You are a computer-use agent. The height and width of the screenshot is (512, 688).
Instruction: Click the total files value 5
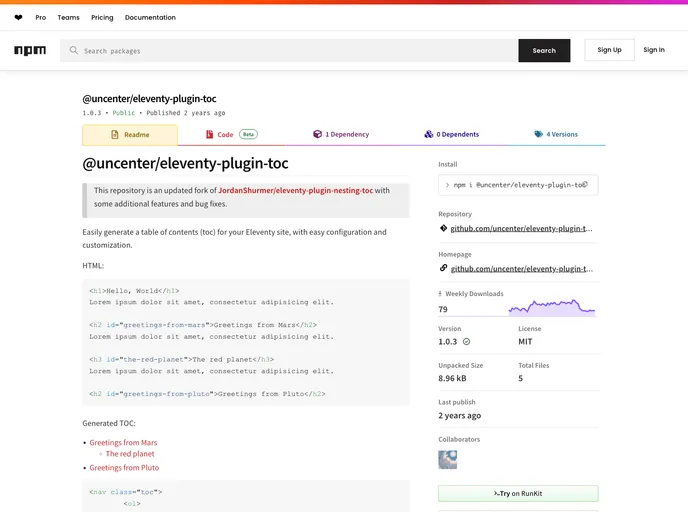[520, 378]
